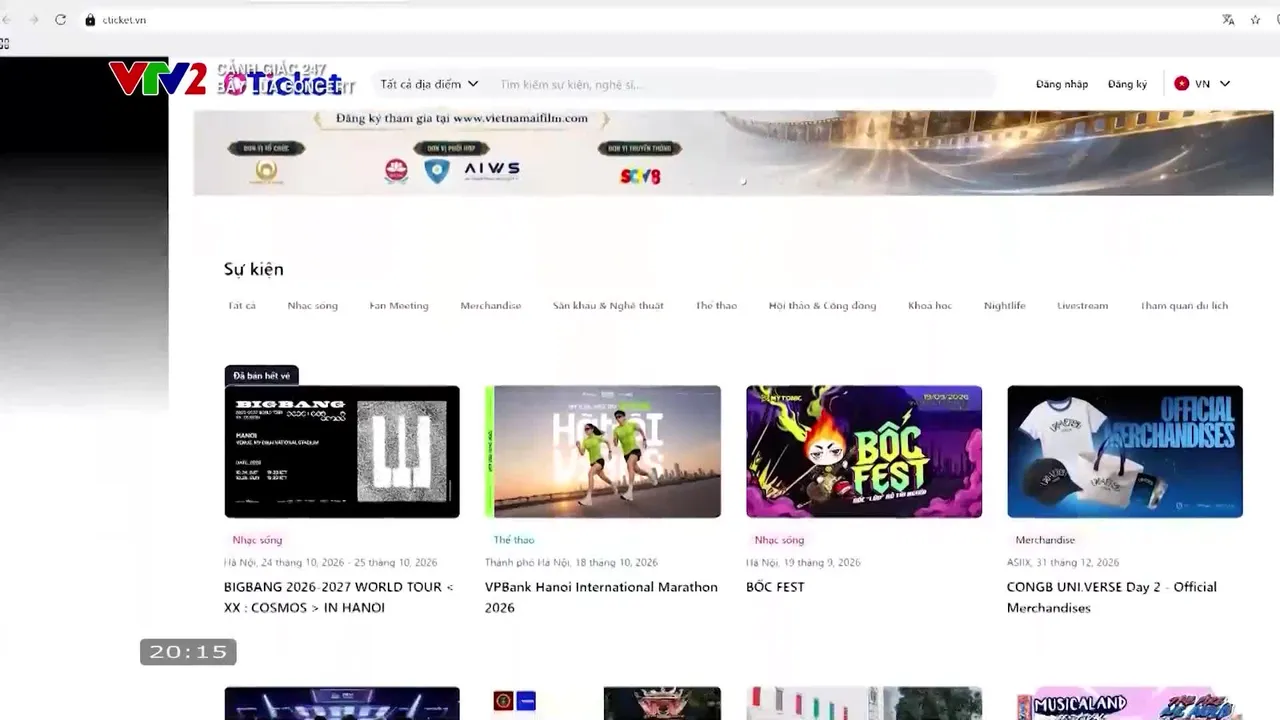Expand the "Tất cả địa điểm" location dropdown
The height and width of the screenshot is (720, 1280).
pos(429,84)
